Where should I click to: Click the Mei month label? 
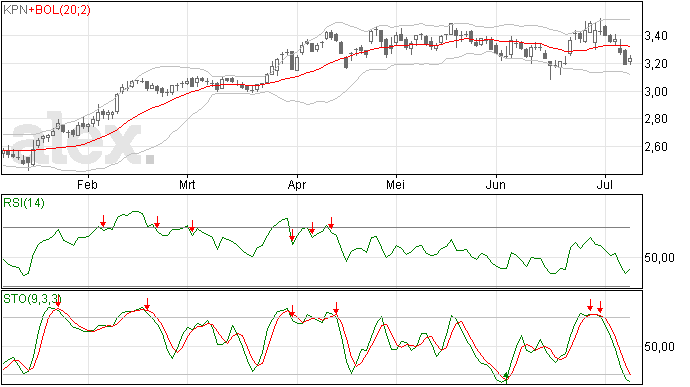[395, 184]
